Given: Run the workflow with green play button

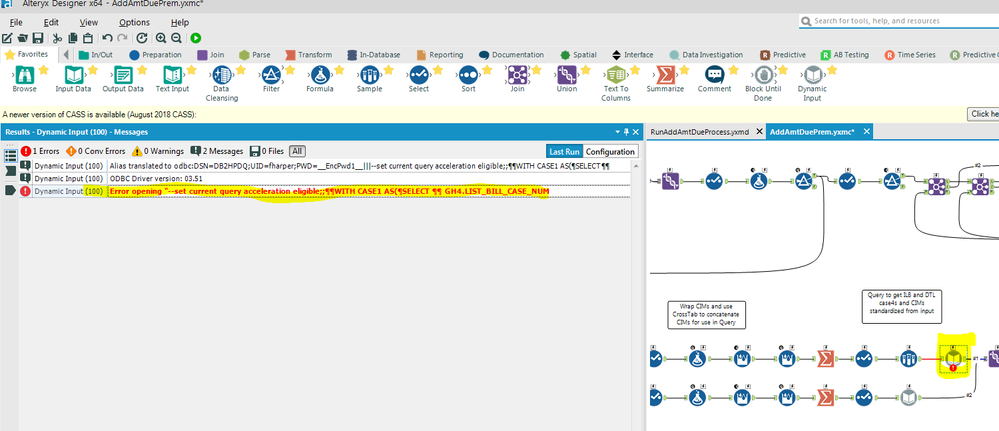Looking at the screenshot, I should pos(196,38).
